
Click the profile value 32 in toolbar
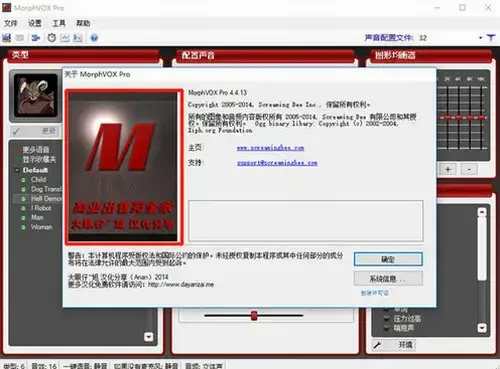[423, 38]
